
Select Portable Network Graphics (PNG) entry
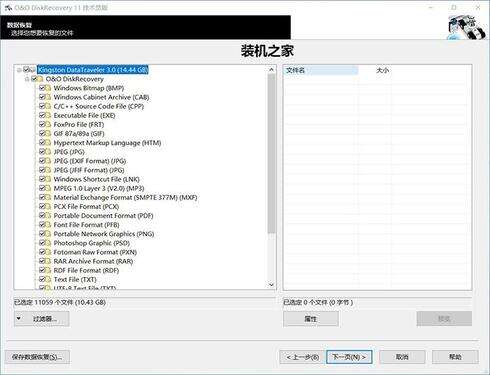coord(104,234)
